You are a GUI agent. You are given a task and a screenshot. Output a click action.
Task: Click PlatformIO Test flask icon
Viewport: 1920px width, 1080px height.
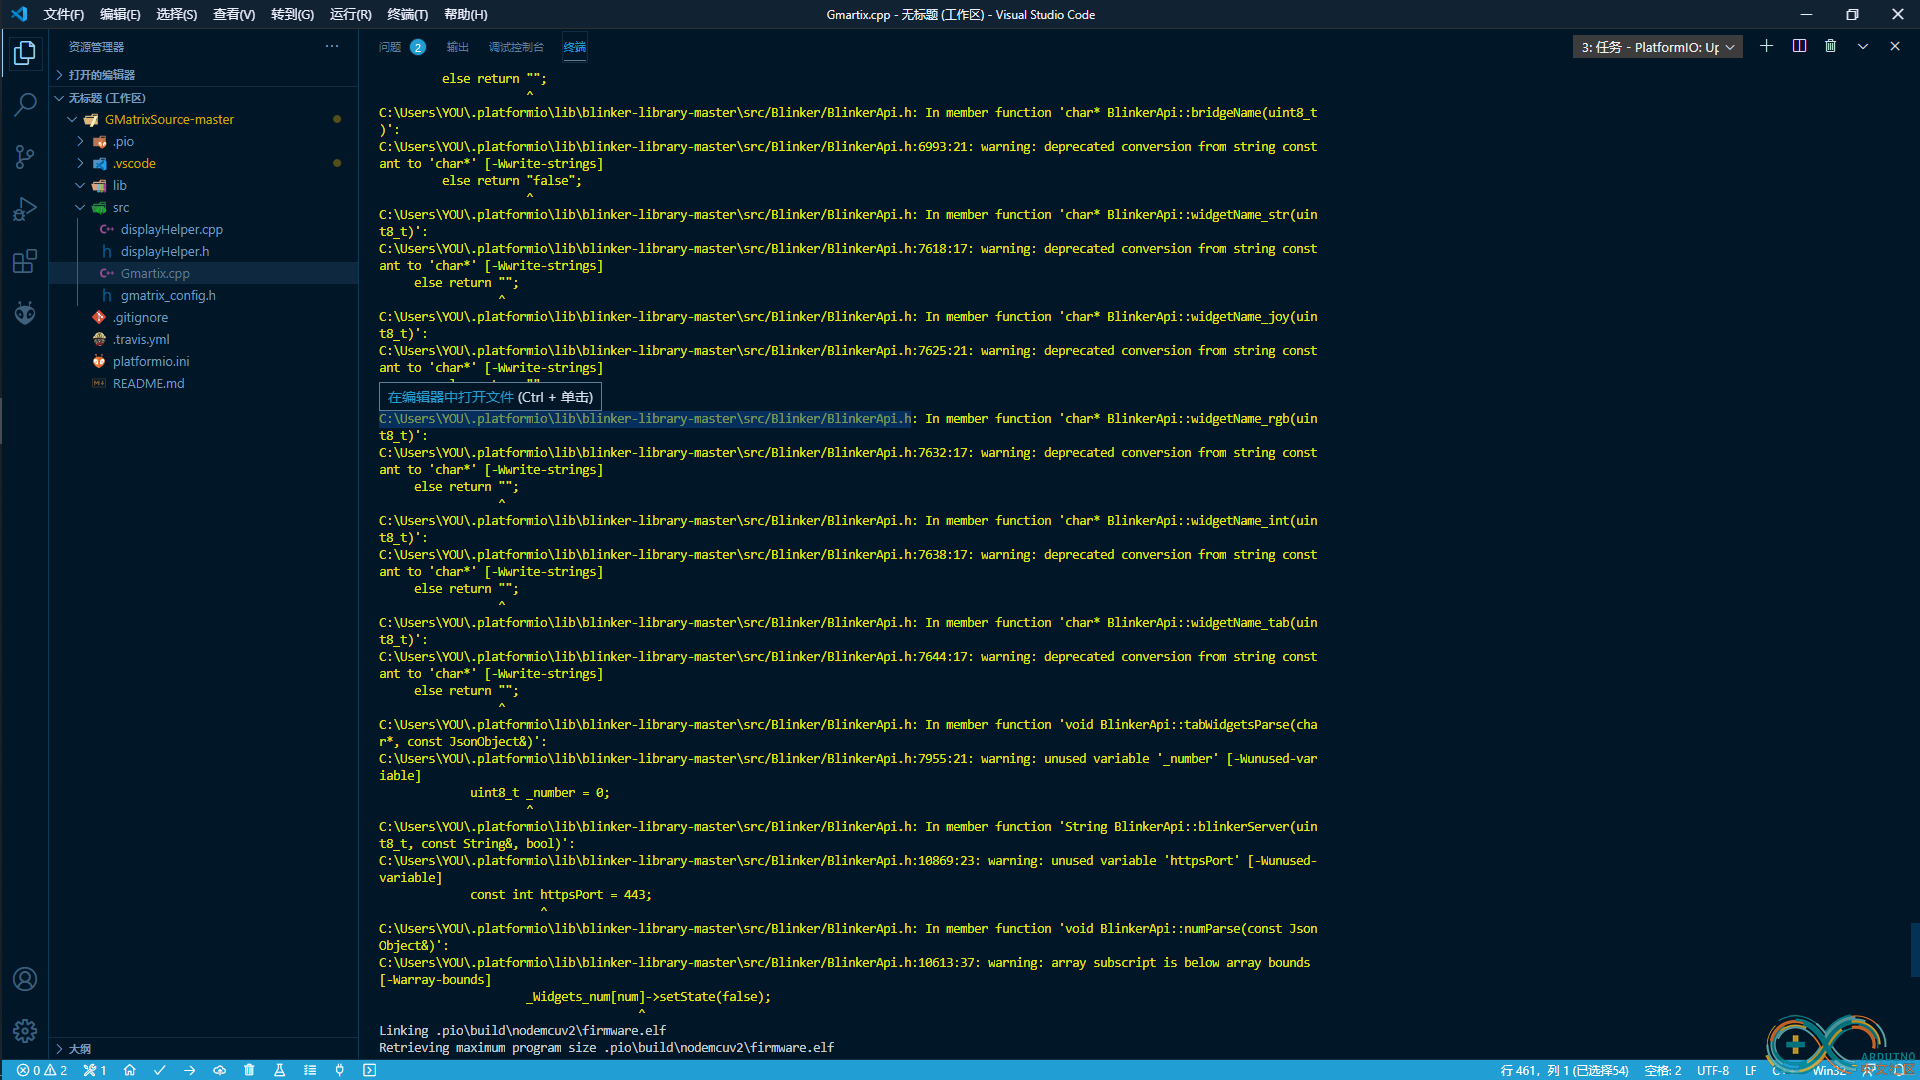click(x=280, y=1070)
